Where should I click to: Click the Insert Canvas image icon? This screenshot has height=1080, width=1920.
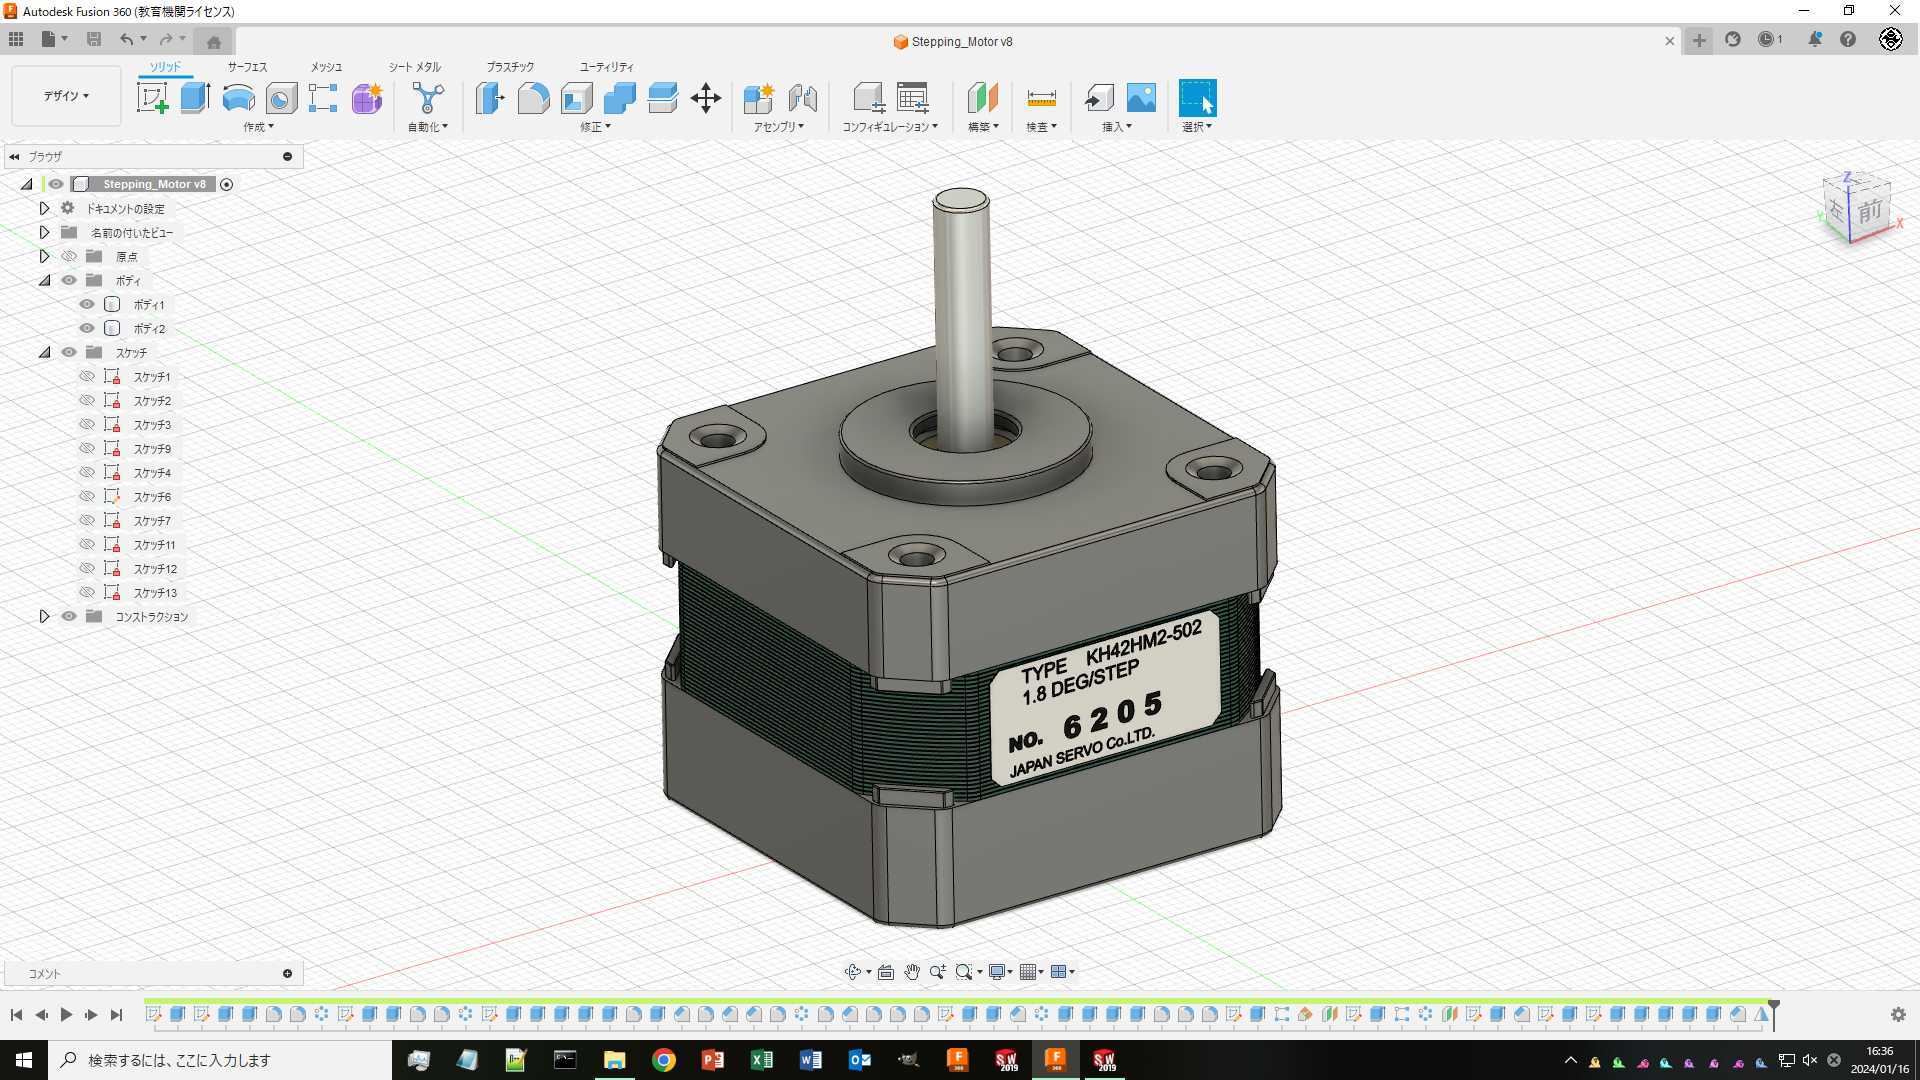pos(1141,98)
